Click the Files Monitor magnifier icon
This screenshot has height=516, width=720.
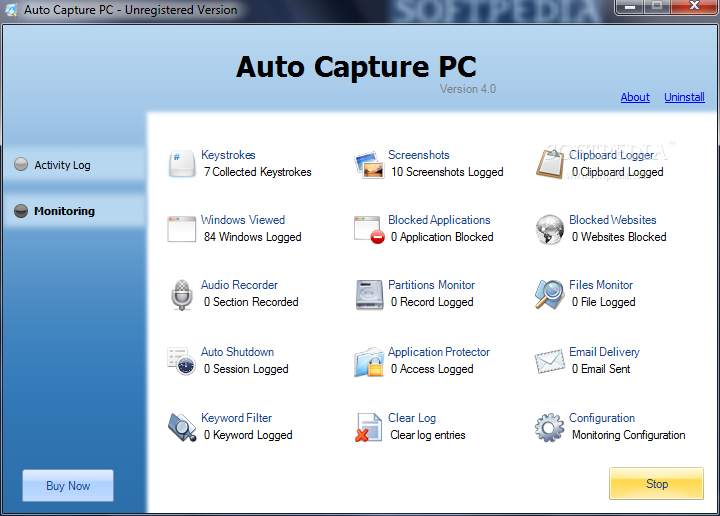point(550,295)
